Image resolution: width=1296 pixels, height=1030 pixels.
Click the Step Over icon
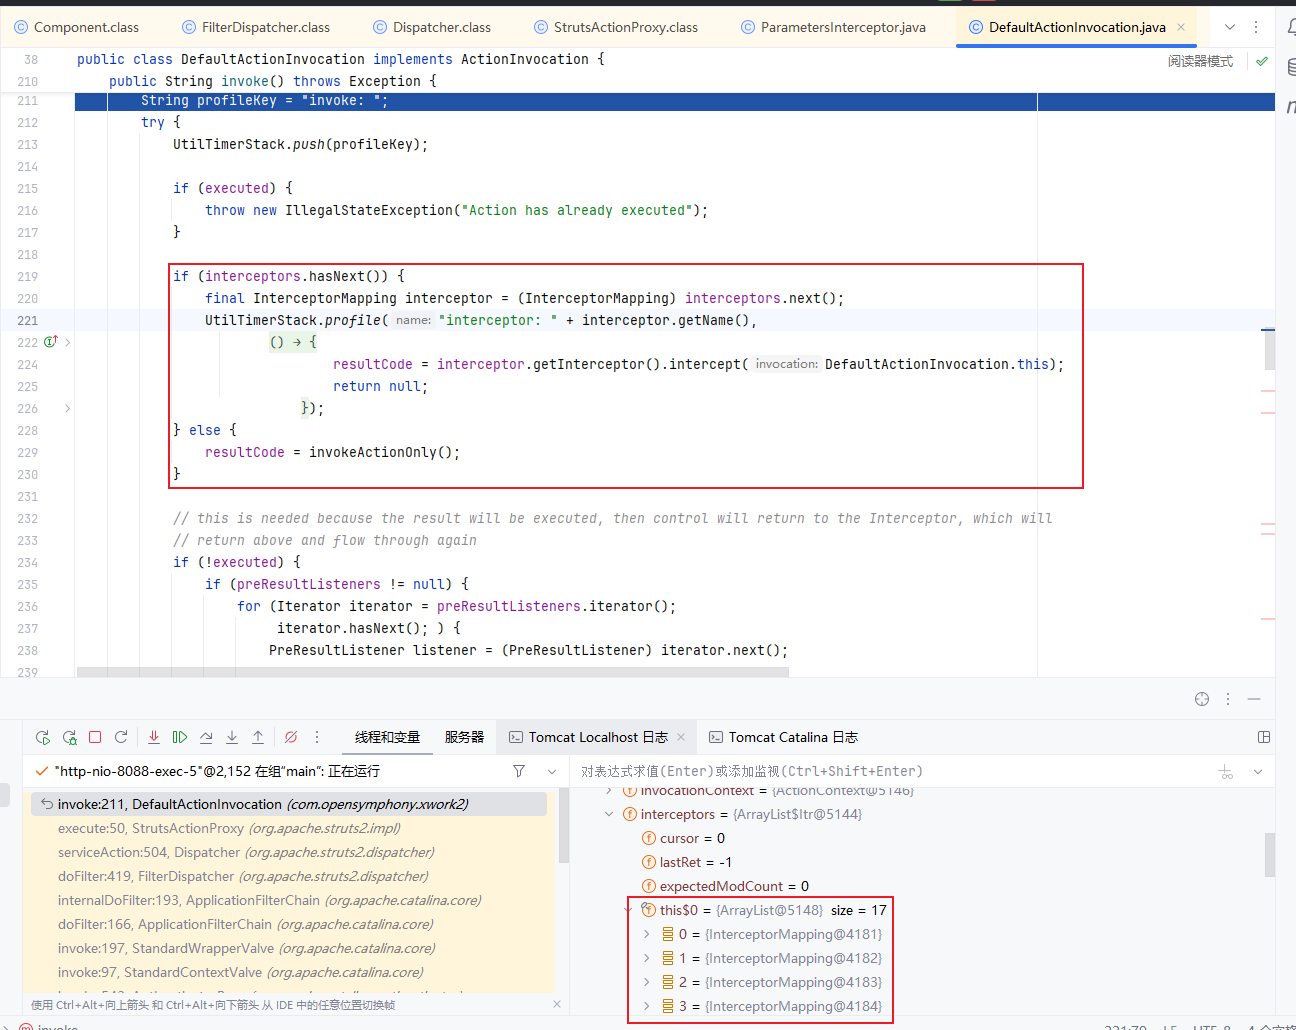[206, 737]
